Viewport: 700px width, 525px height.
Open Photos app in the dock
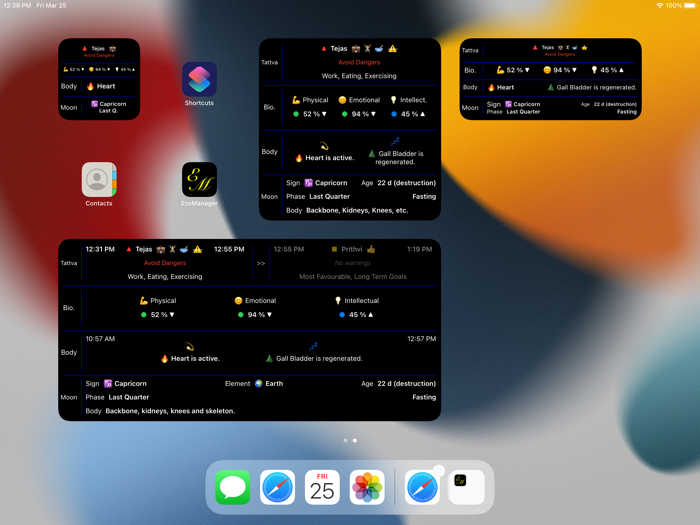pyautogui.click(x=367, y=487)
